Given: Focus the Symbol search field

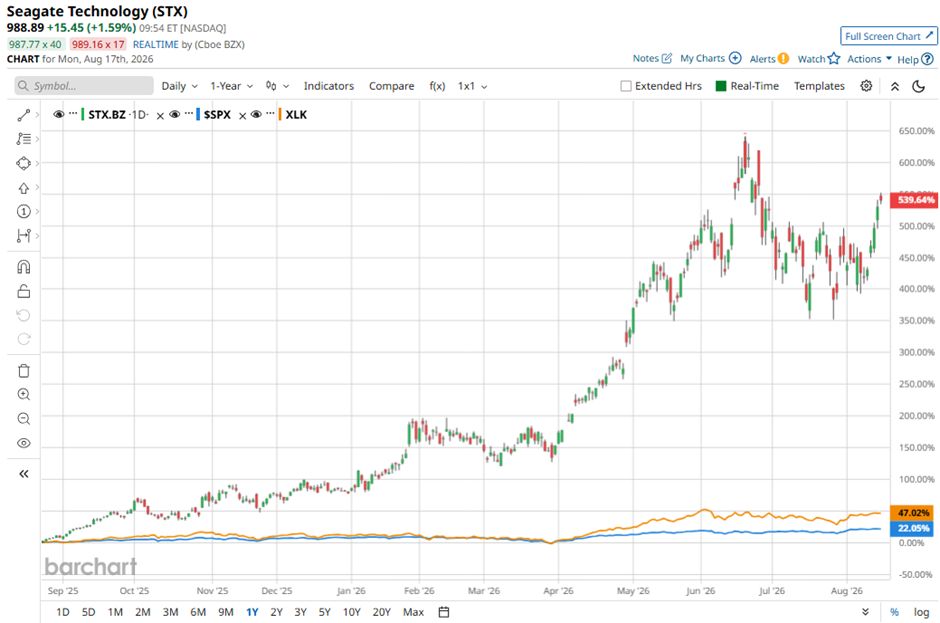Looking at the screenshot, I should [84, 86].
